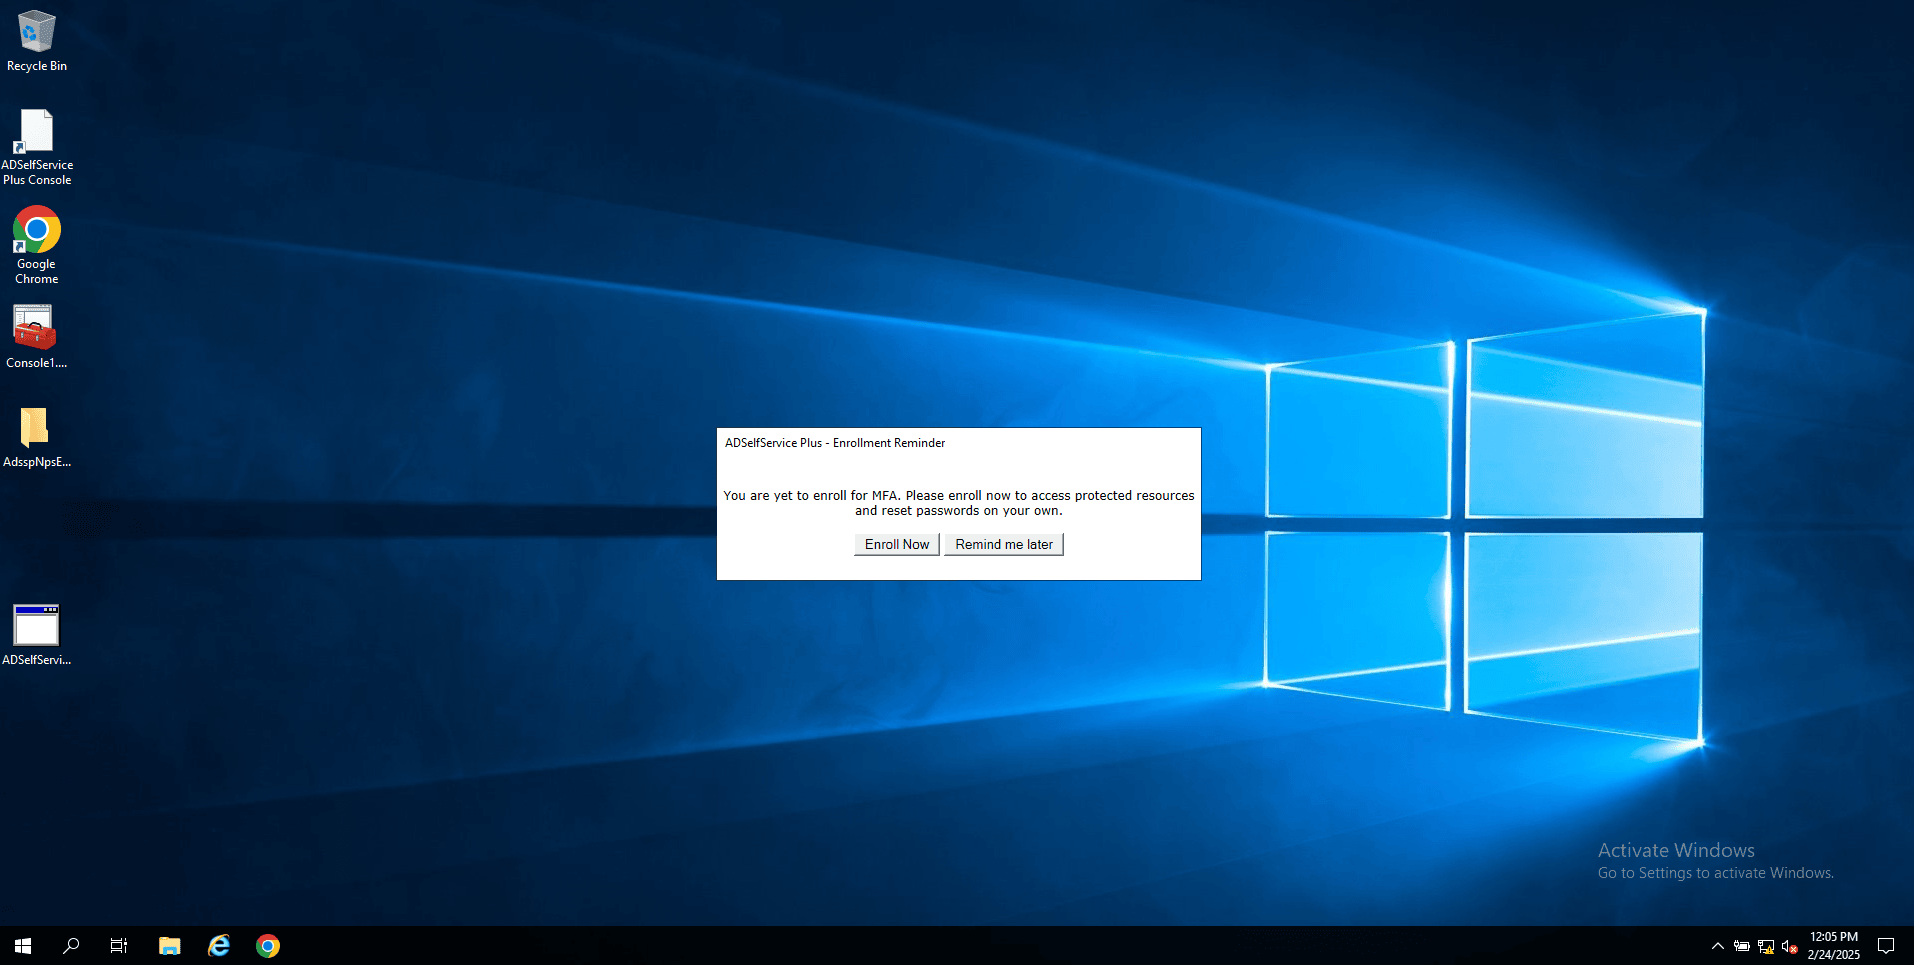Open Windows Search from the taskbar
The image size is (1914, 965).
pyautogui.click(x=70, y=945)
